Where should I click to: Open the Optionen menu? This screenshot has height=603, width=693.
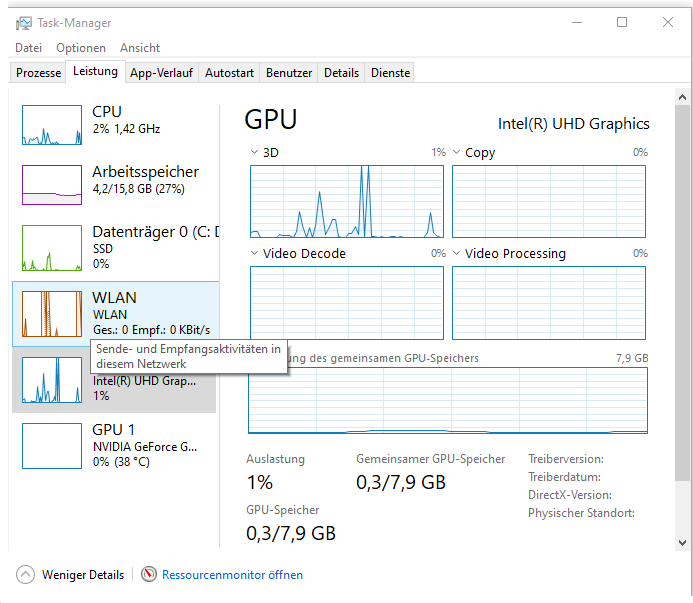(80, 48)
